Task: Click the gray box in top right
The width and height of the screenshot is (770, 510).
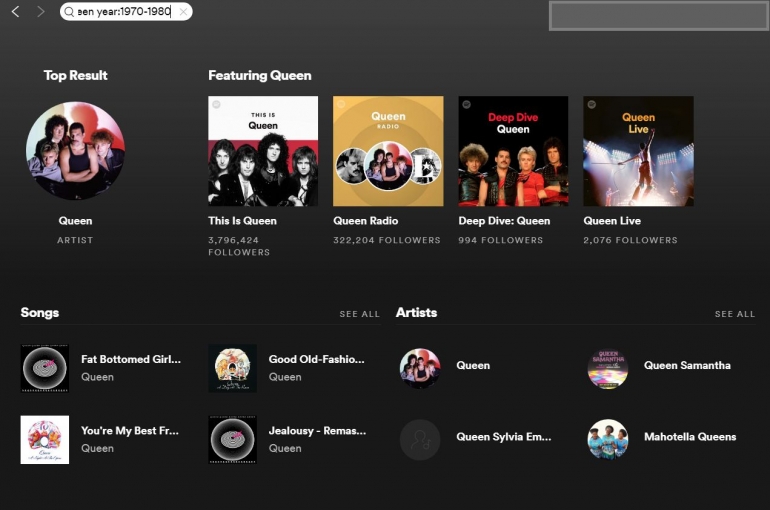Action: [x=659, y=16]
